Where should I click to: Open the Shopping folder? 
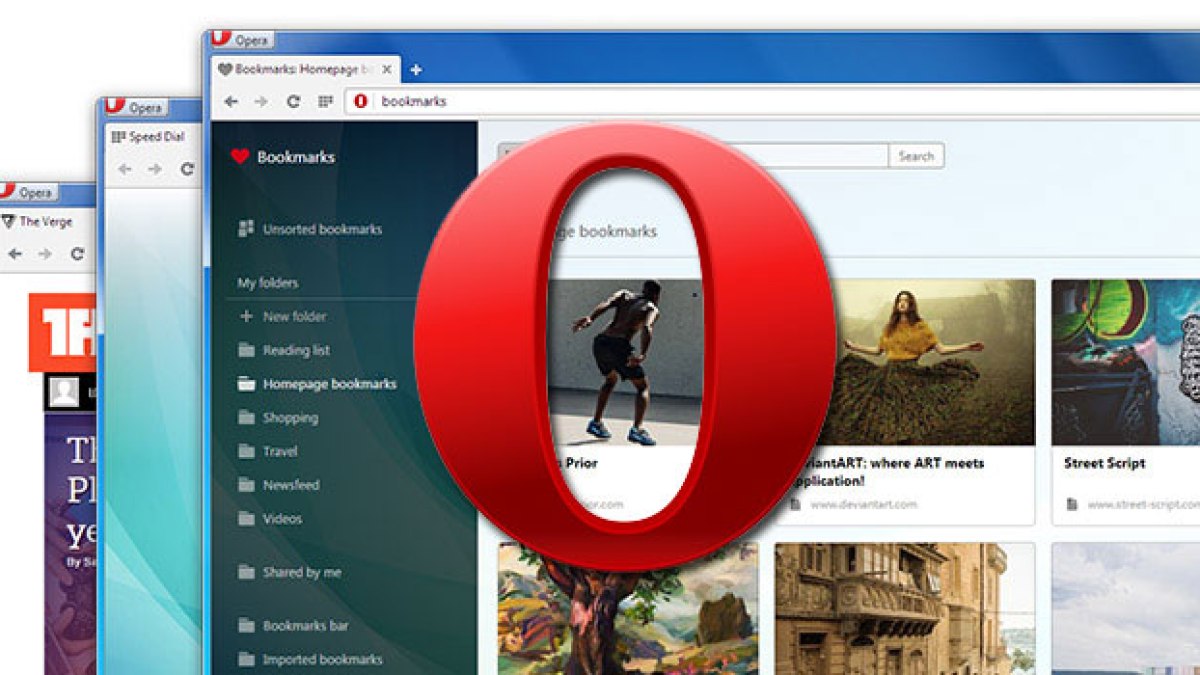click(278, 418)
